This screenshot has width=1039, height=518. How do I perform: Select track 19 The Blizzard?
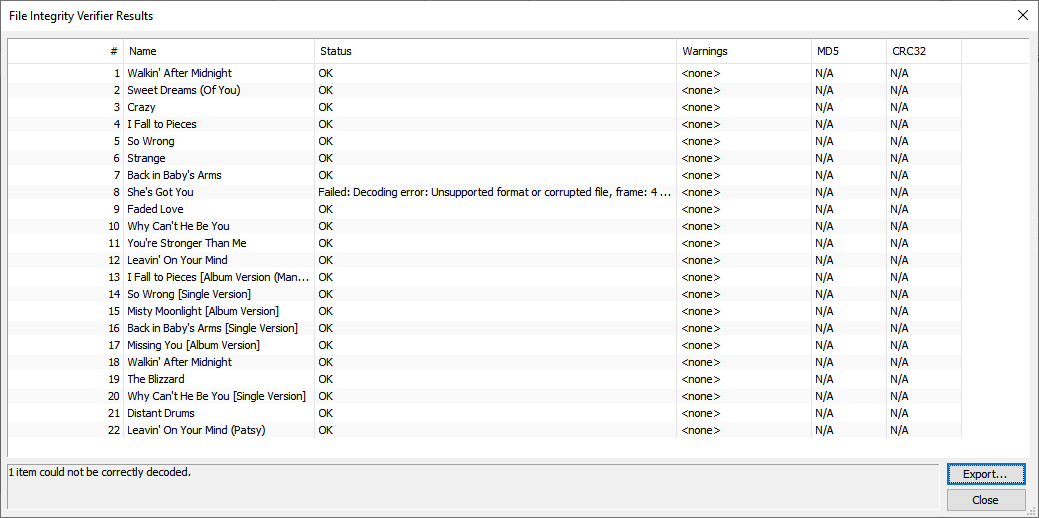pos(155,379)
